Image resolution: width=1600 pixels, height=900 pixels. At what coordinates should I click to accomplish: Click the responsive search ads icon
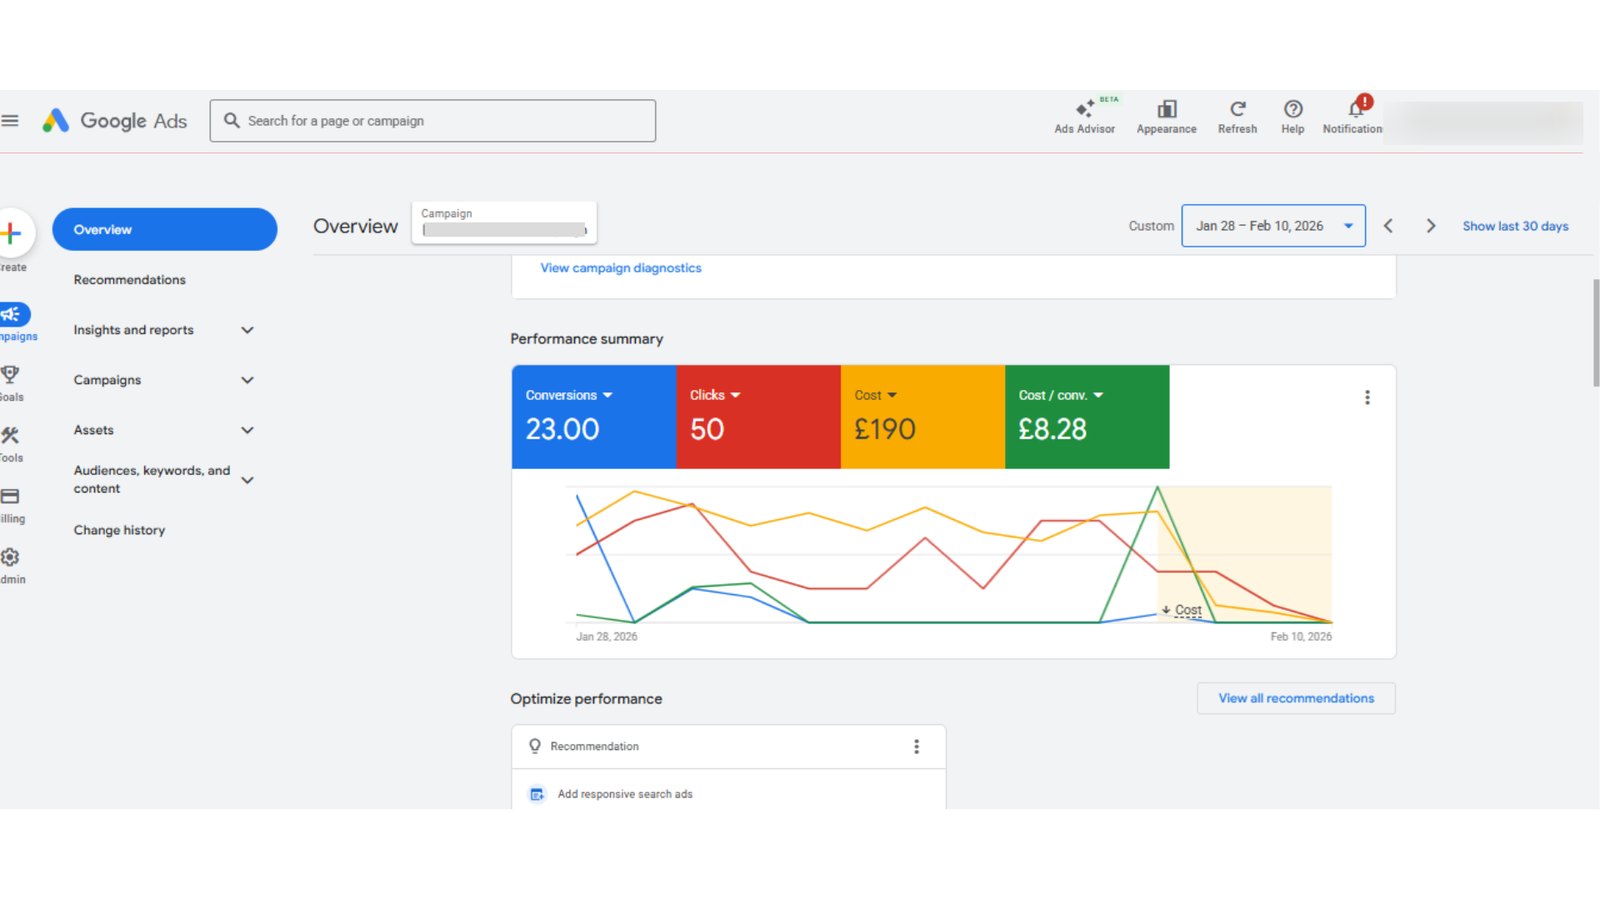[537, 794]
